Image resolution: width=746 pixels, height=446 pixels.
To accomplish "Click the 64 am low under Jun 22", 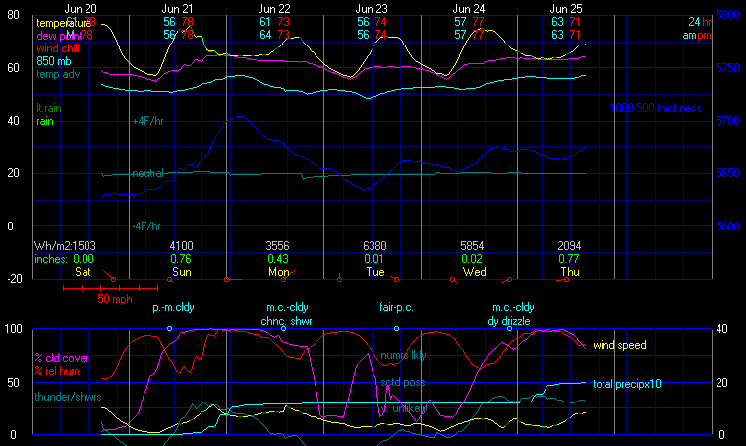I will coord(265,35).
